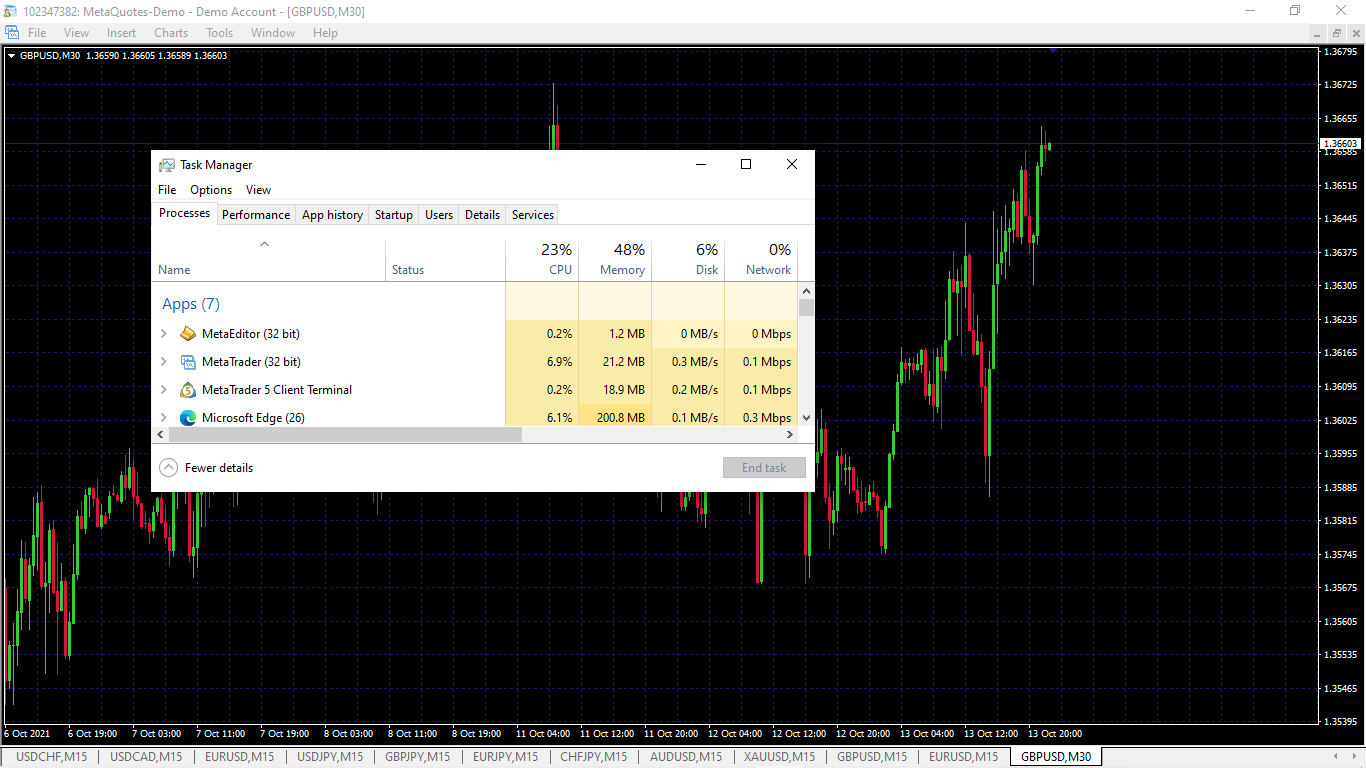Image resolution: width=1366 pixels, height=768 pixels.
Task: Click the Fewer details collapse arrow icon
Action: pyautogui.click(x=168, y=468)
